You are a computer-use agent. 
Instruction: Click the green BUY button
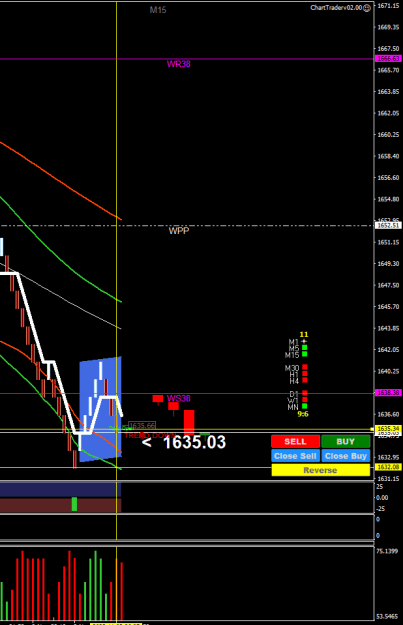pos(346,442)
